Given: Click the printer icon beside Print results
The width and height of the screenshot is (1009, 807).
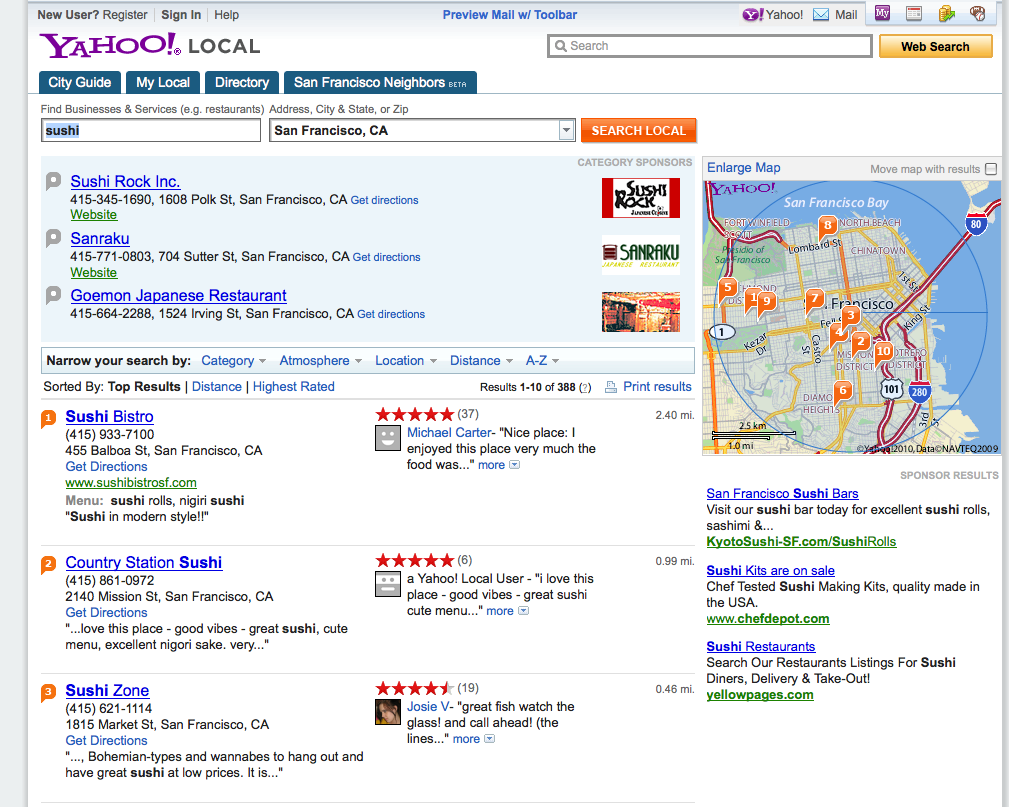Looking at the screenshot, I should pos(610,386).
